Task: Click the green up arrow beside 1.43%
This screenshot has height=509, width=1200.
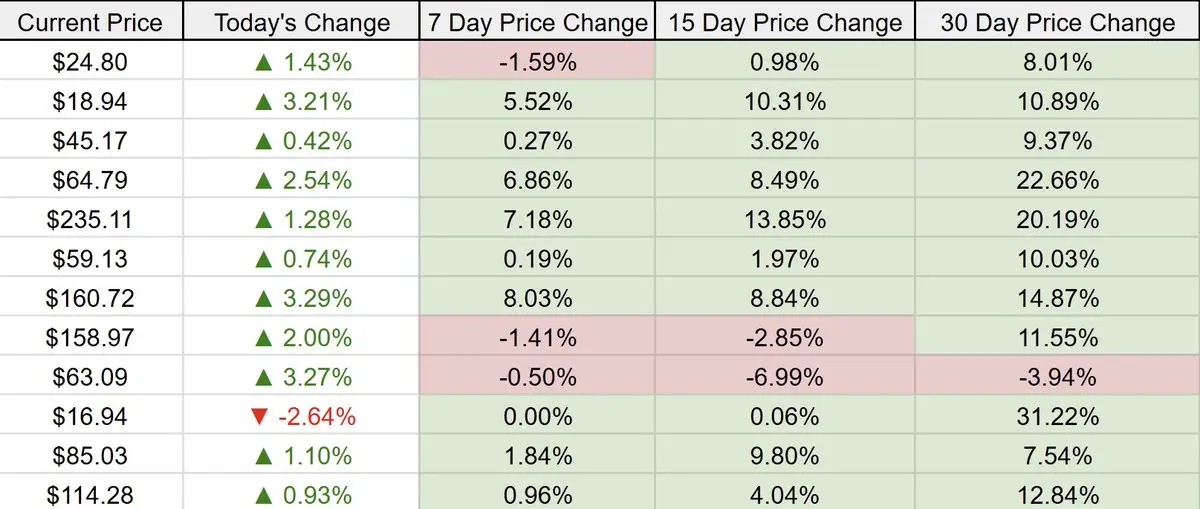Action: 264,63
